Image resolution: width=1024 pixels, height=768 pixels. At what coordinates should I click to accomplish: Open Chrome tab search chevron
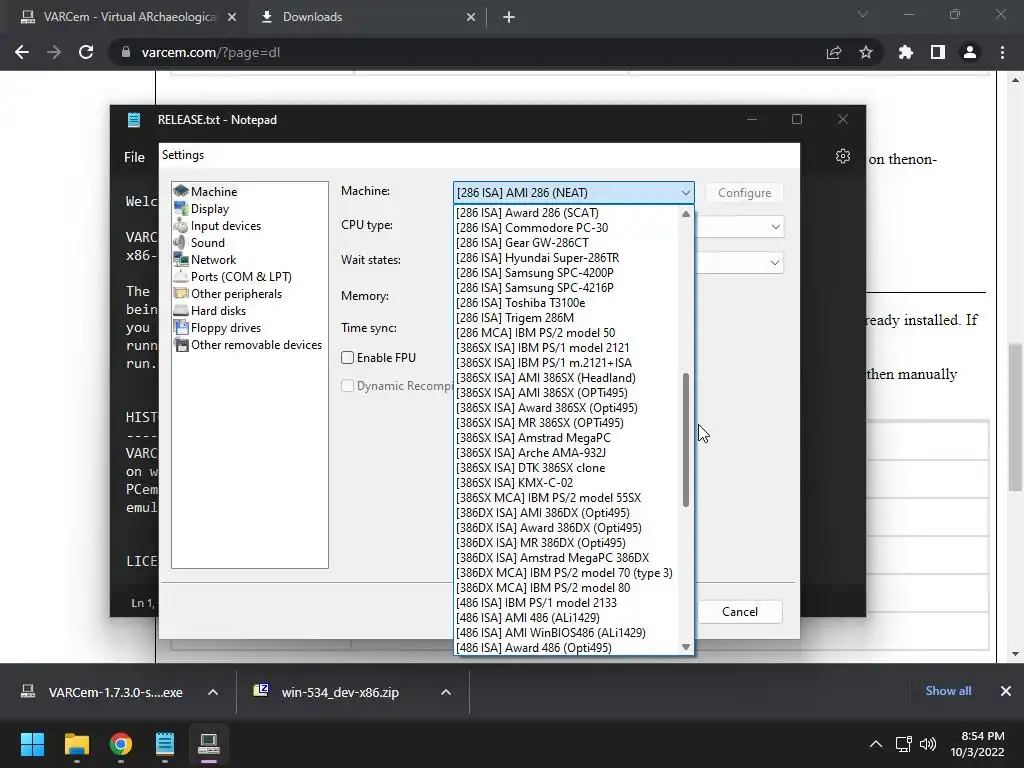tap(863, 14)
